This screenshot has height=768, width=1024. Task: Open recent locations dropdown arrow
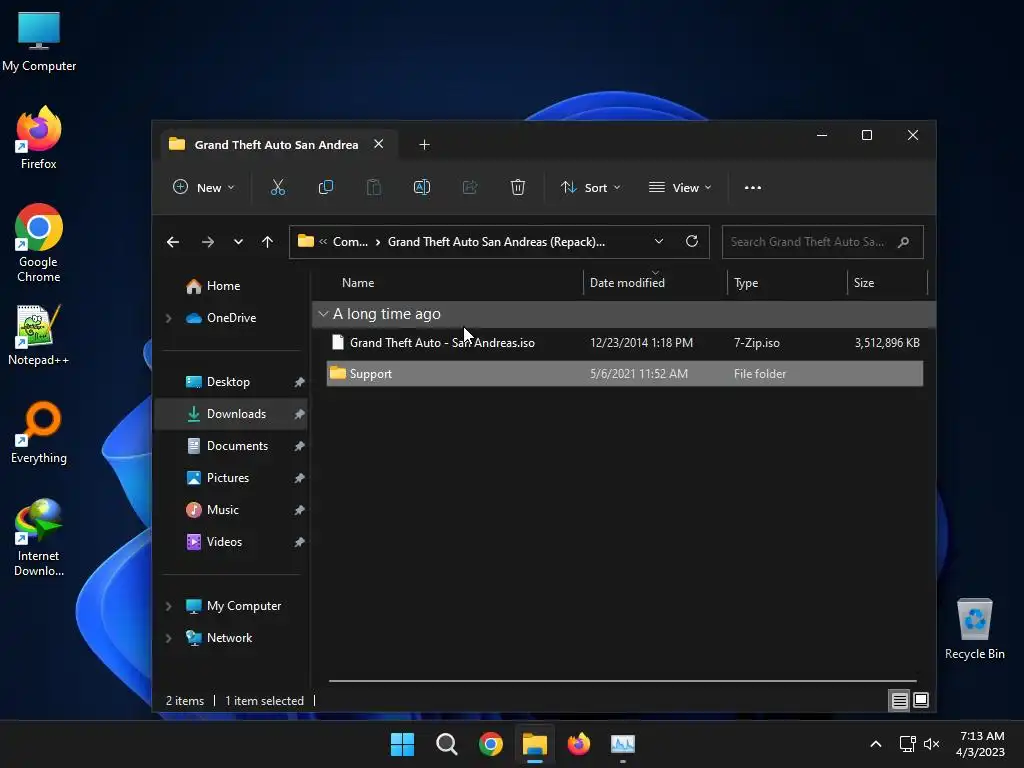tap(238, 242)
